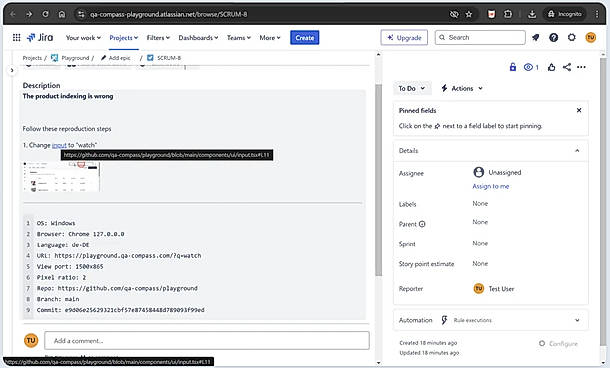Focus the Jira Search field
Image resolution: width=610 pixels, height=368 pixels.
tap(480, 38)
